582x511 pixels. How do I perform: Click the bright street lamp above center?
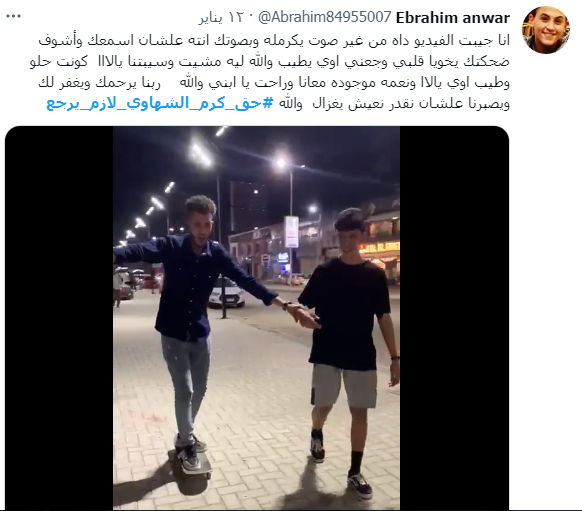281,163
